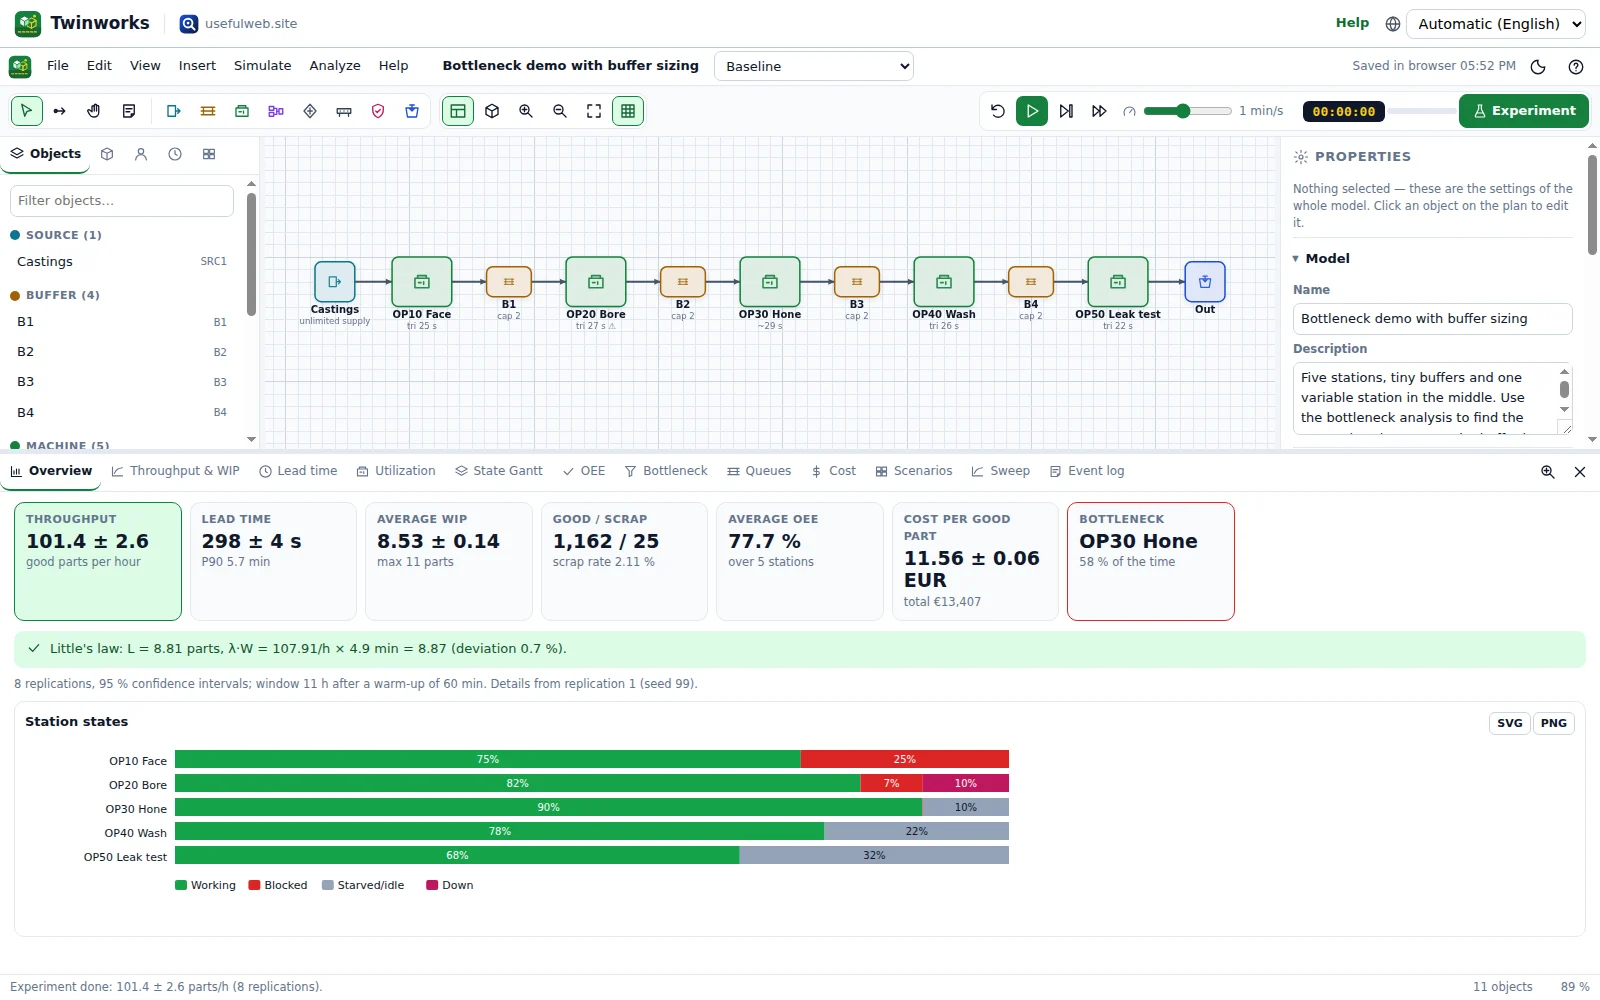Add the purple assembly object tool
Image resolution: width=1600 pixels, height=1000 pixels.
pyautogui.click(x=276, y=111)
